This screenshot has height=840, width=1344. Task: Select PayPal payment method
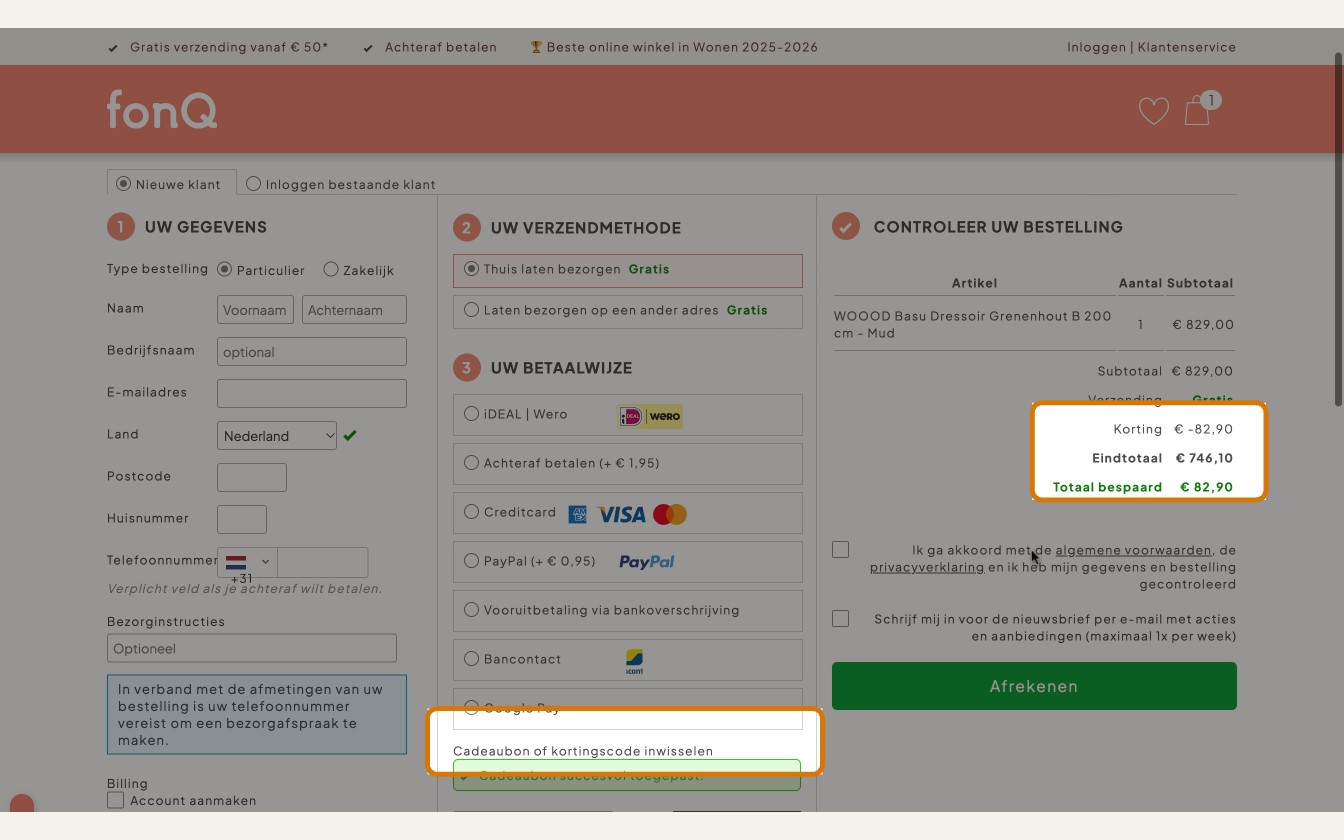471,561
